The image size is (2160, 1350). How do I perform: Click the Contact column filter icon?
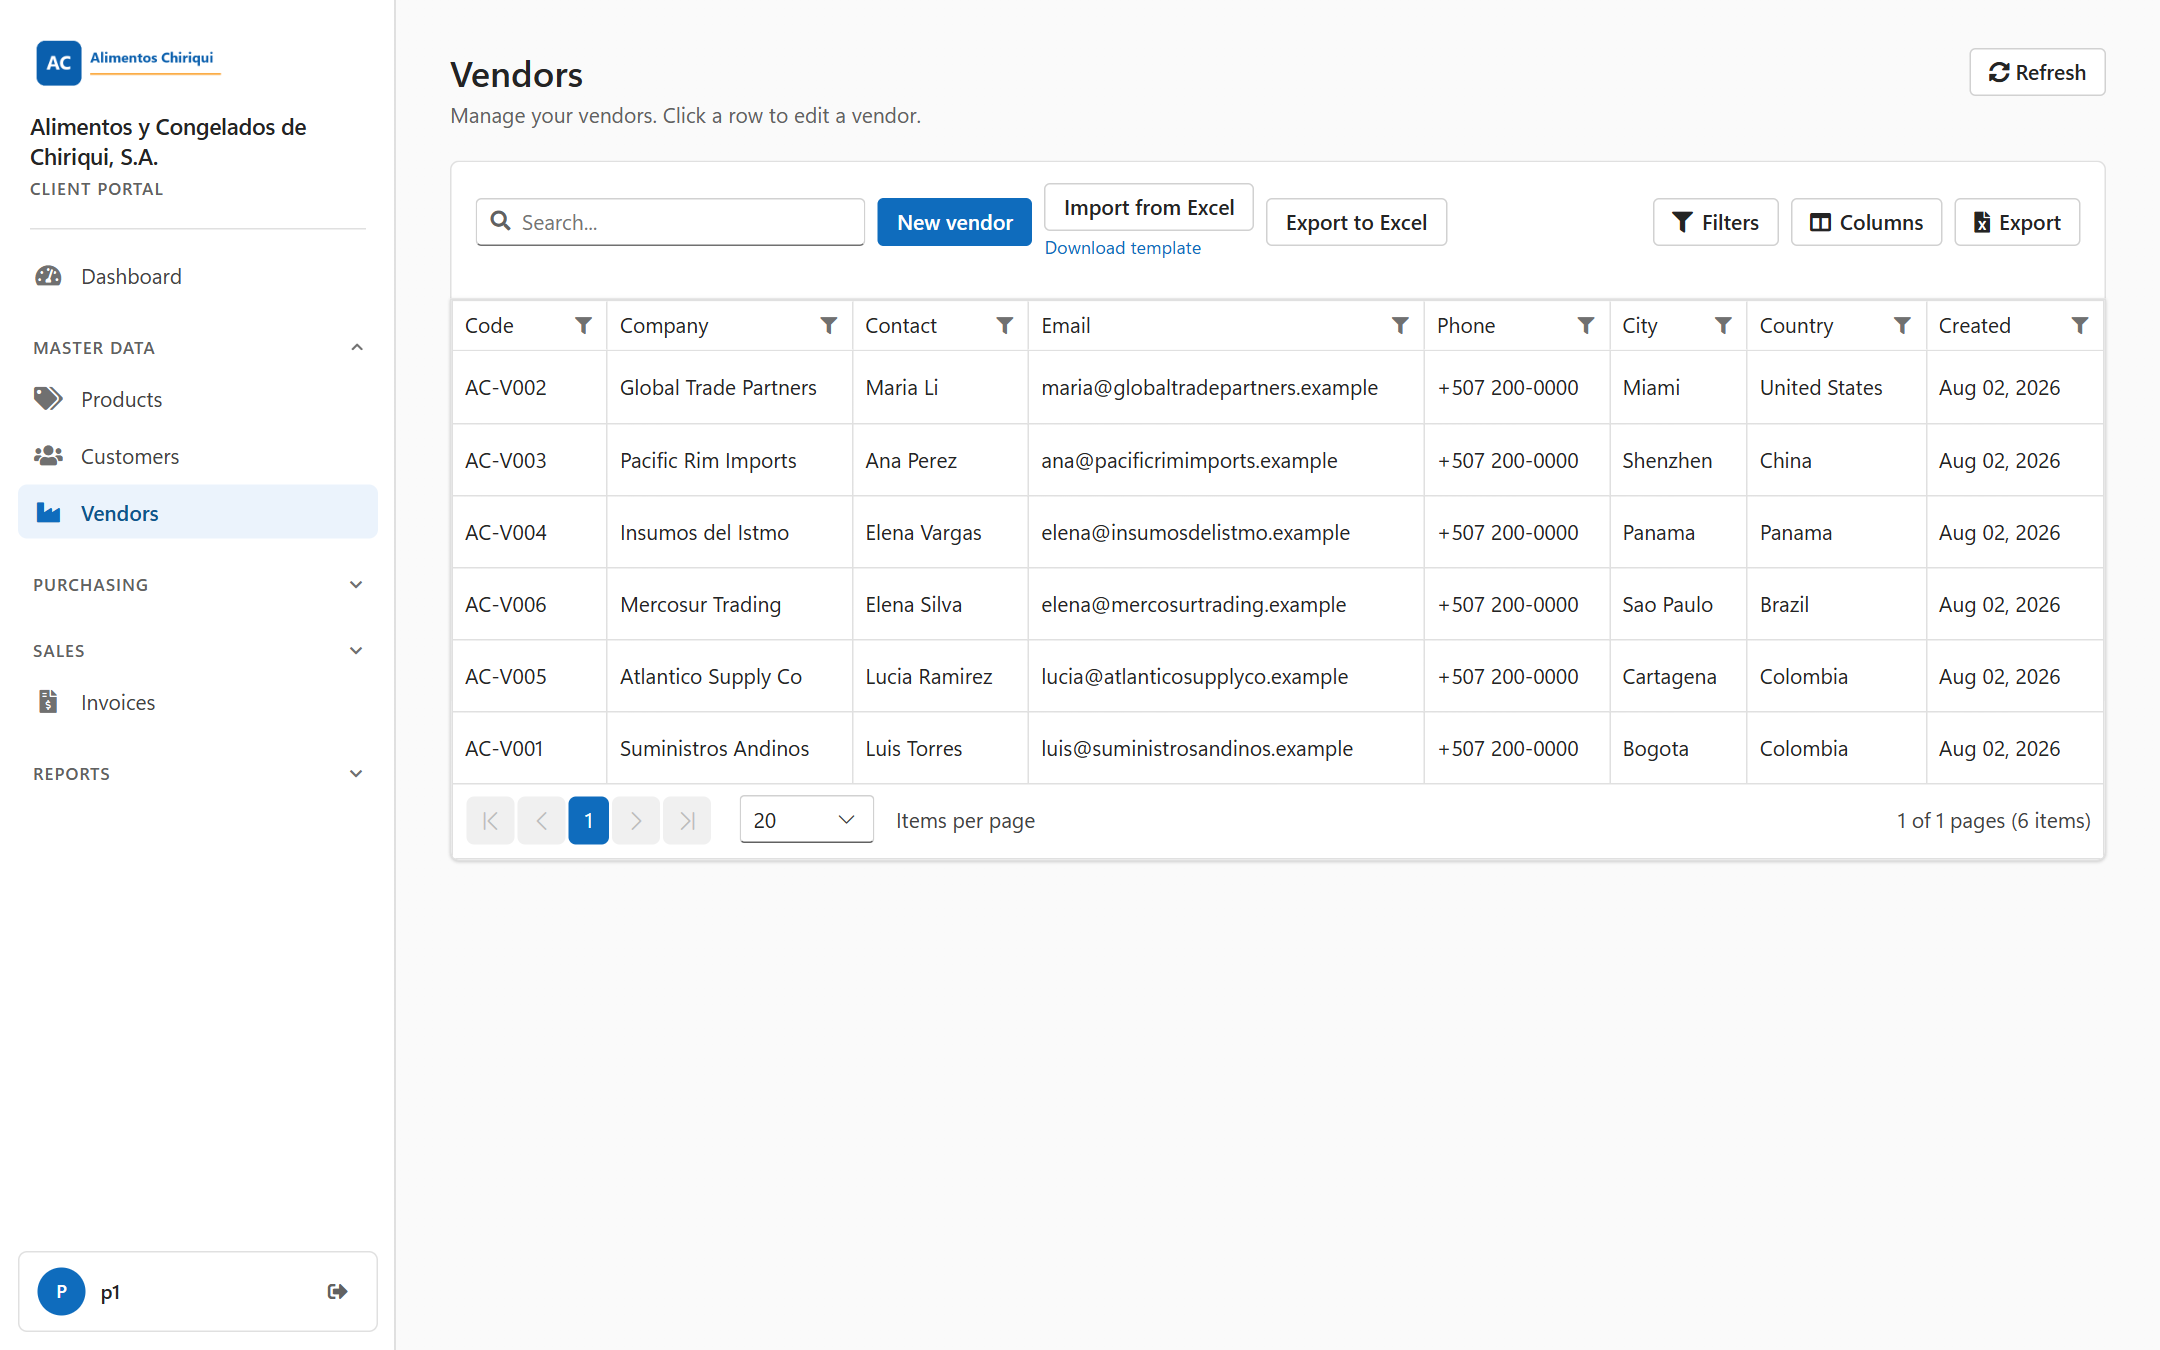(x=1004, y=325)
